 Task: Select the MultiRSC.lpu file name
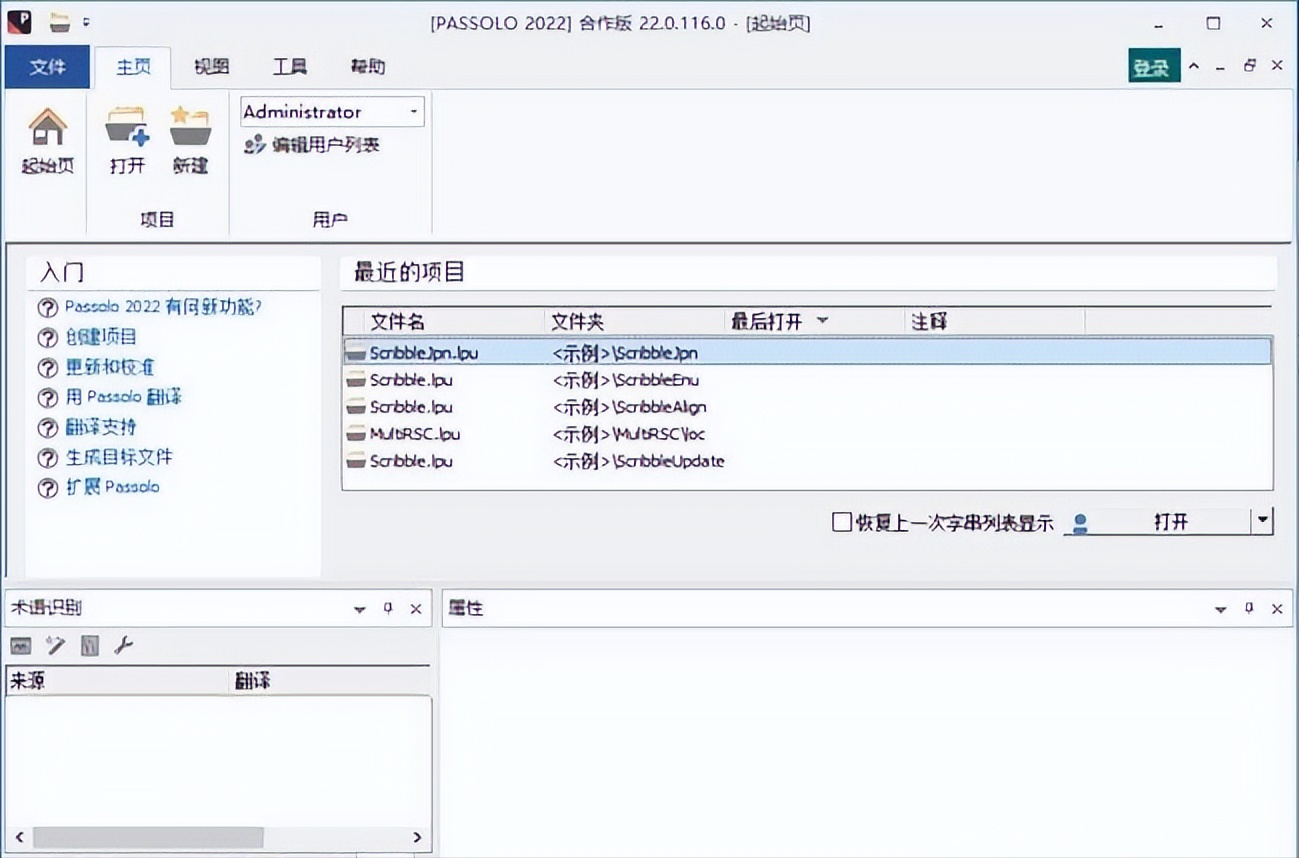pyautogui.click(x=415, y=434)
